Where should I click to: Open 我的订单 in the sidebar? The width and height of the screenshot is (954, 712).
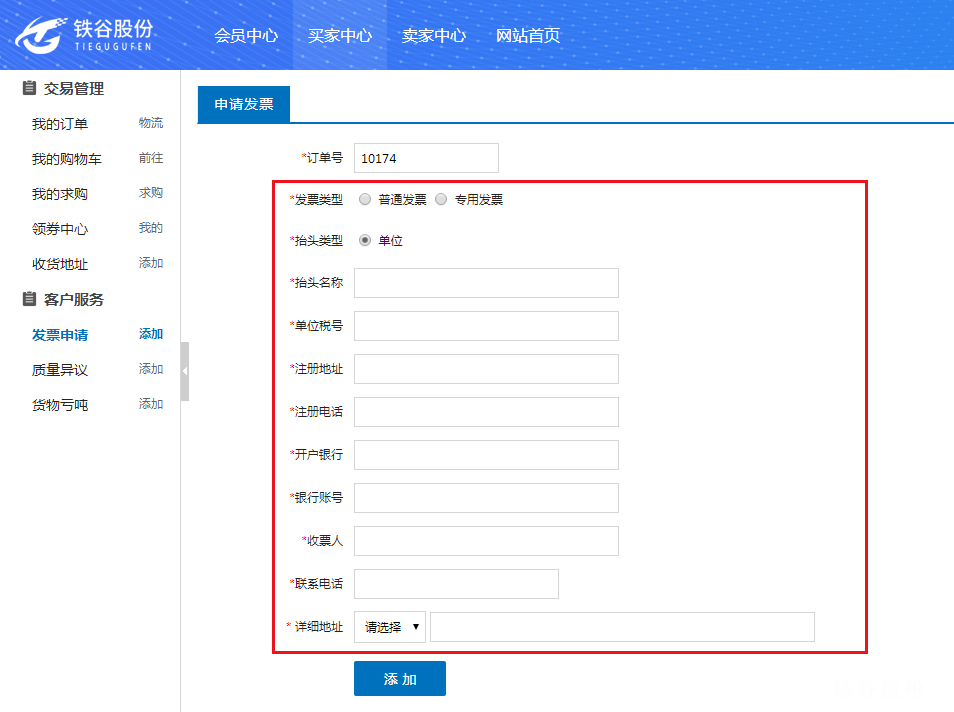tap(60, 124)
